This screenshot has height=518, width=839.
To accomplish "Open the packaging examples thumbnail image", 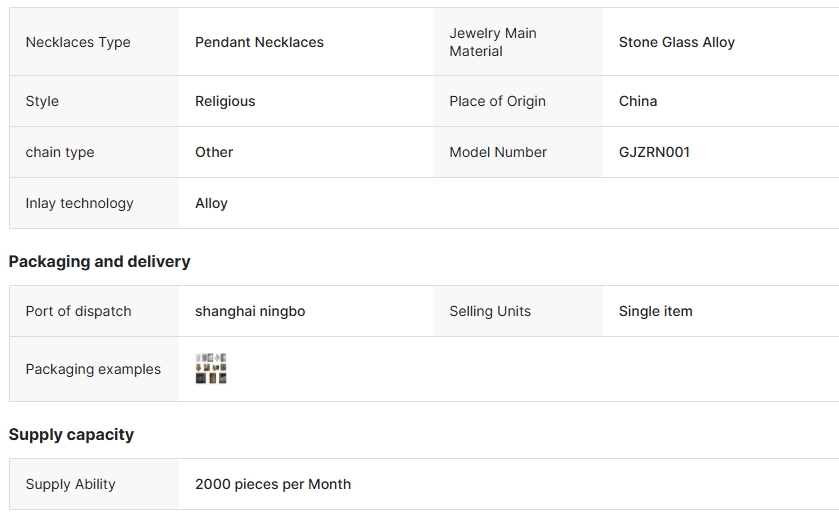I will pos(211,368).
